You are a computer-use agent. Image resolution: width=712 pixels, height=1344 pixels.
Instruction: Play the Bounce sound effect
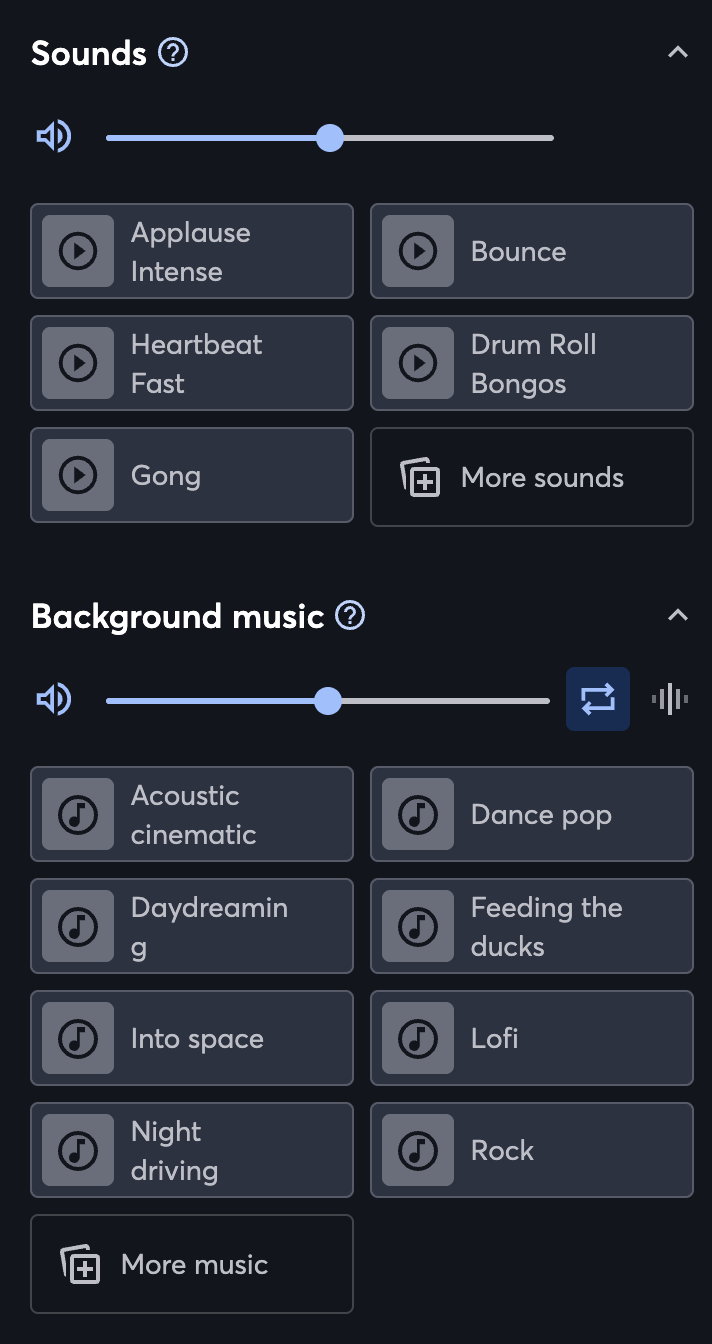click(418, 251)
